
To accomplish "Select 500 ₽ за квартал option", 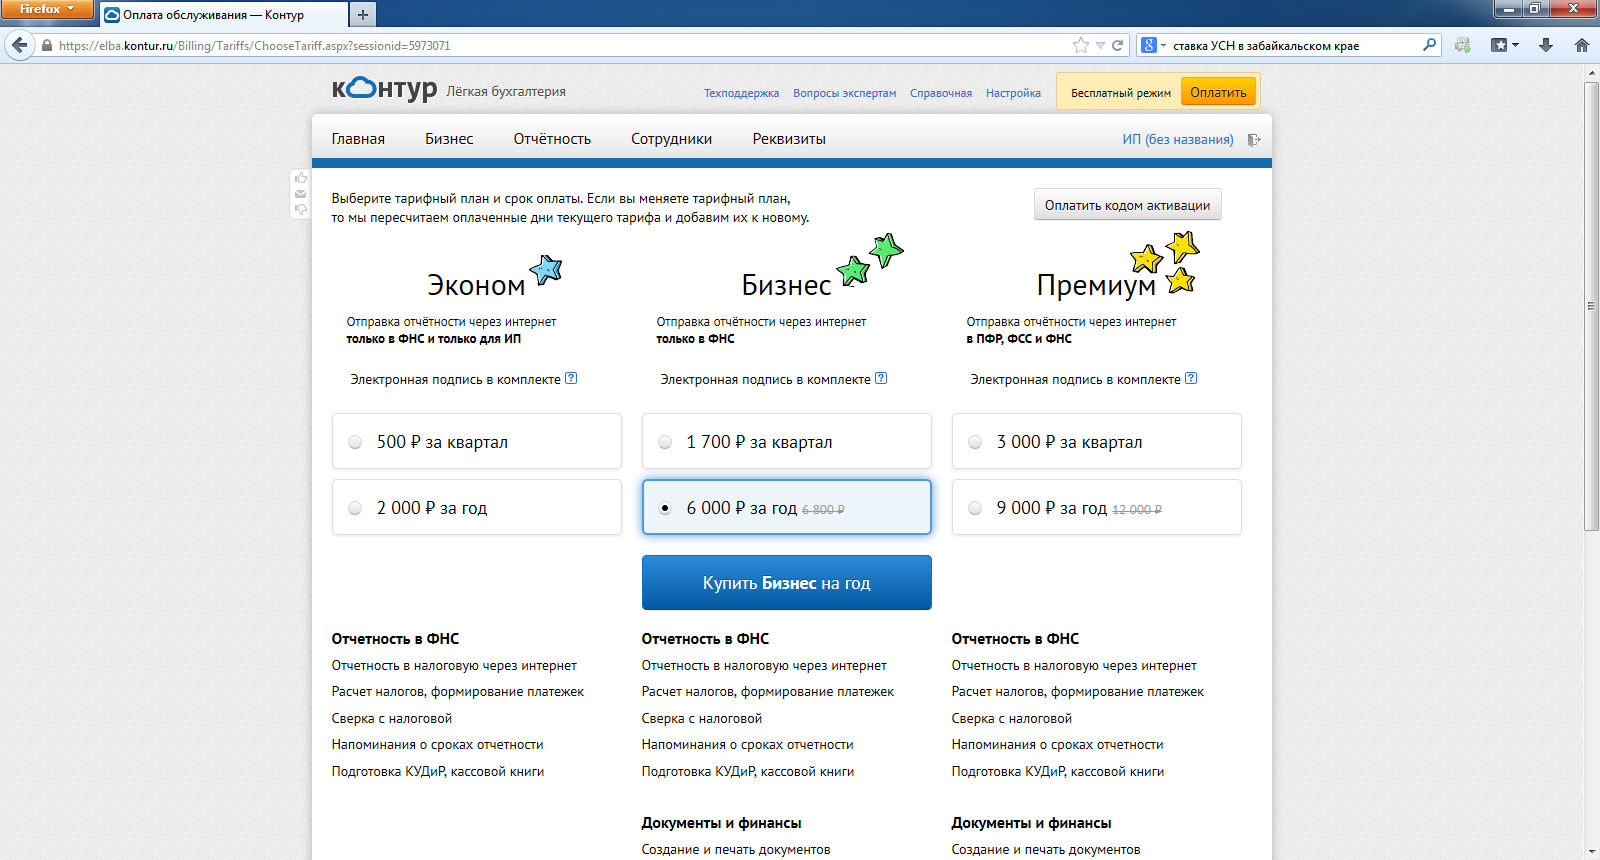I will tap(477, 441).
